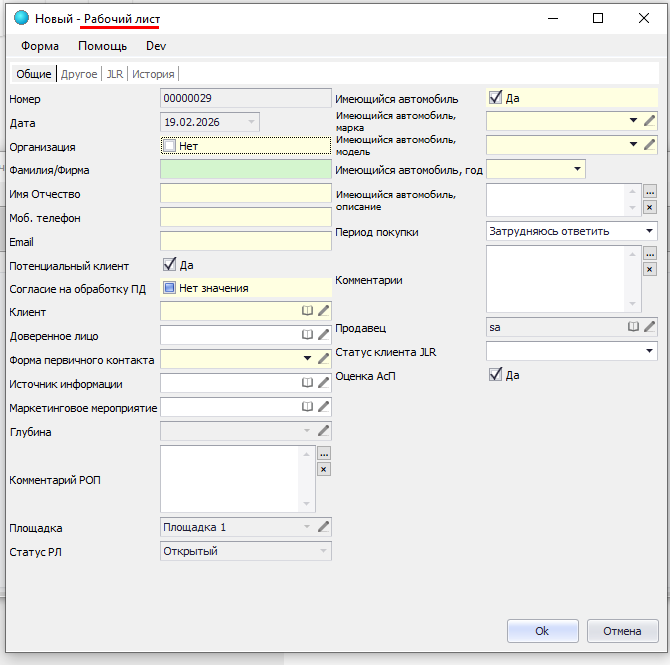670x665 pixels.
Task: Toggle the Имеющийся автомобиль checkbox
Action: pos(495,98)
